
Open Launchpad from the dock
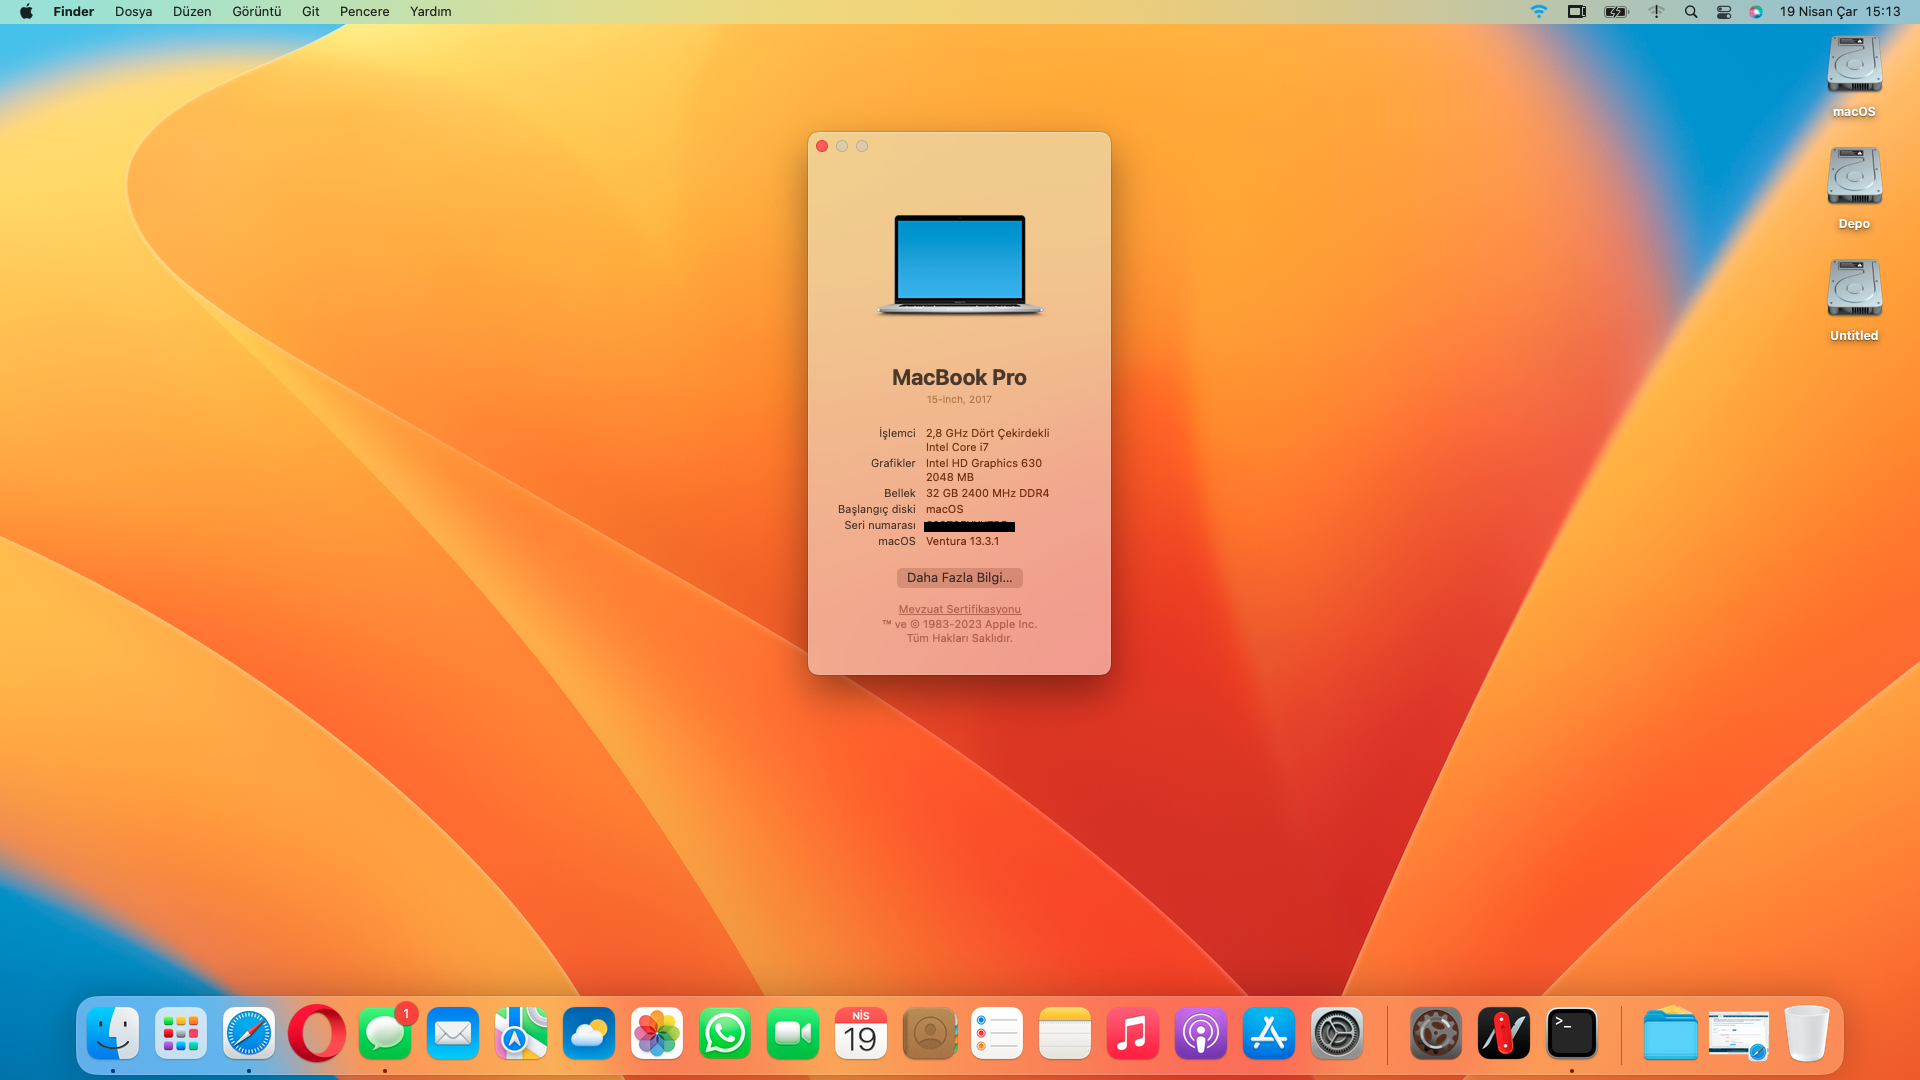click(x=181, y=1033)
